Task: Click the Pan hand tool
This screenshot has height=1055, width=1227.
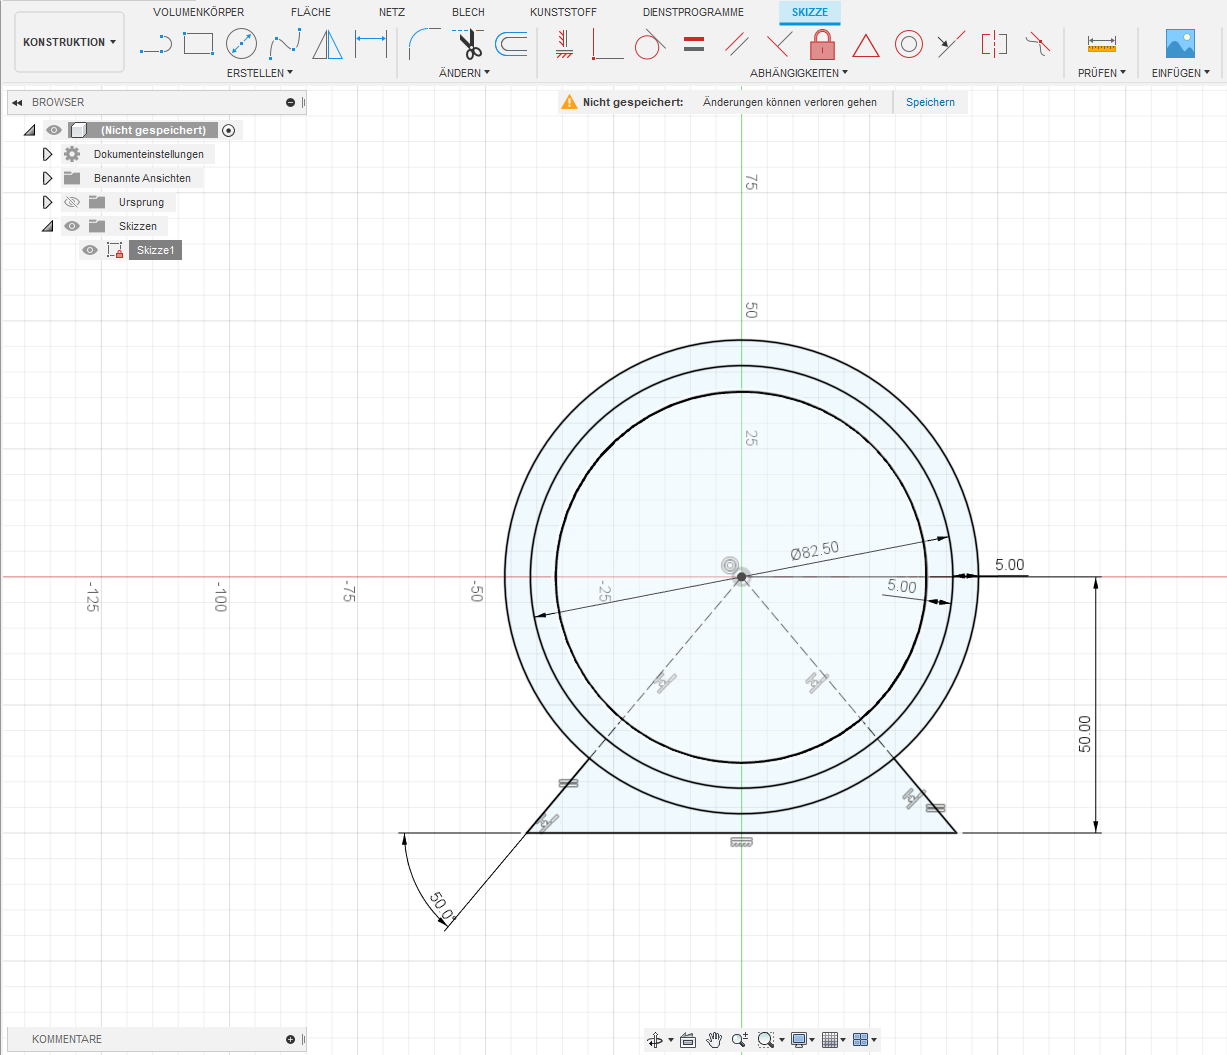Action: click(714, 1040)
